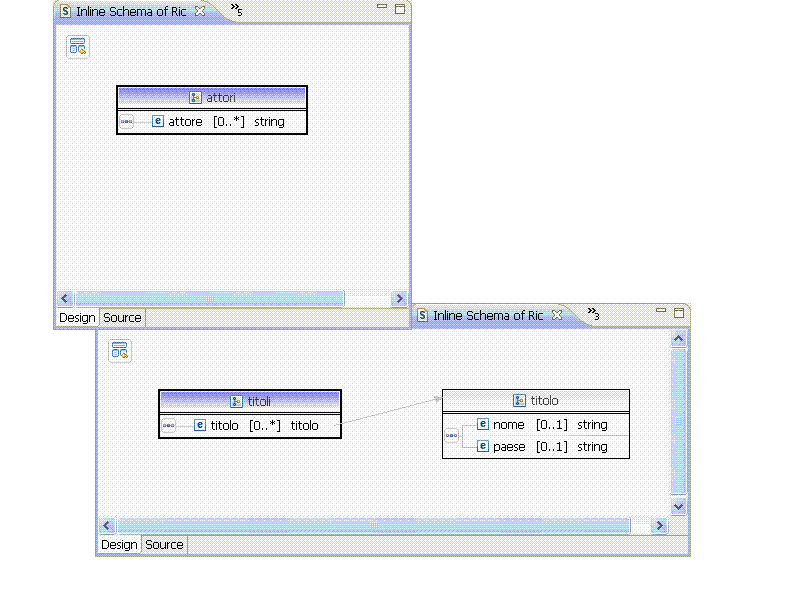Minimize the lower schema editor pane
Screen dimensions: 800x610
tap(661, 310)
